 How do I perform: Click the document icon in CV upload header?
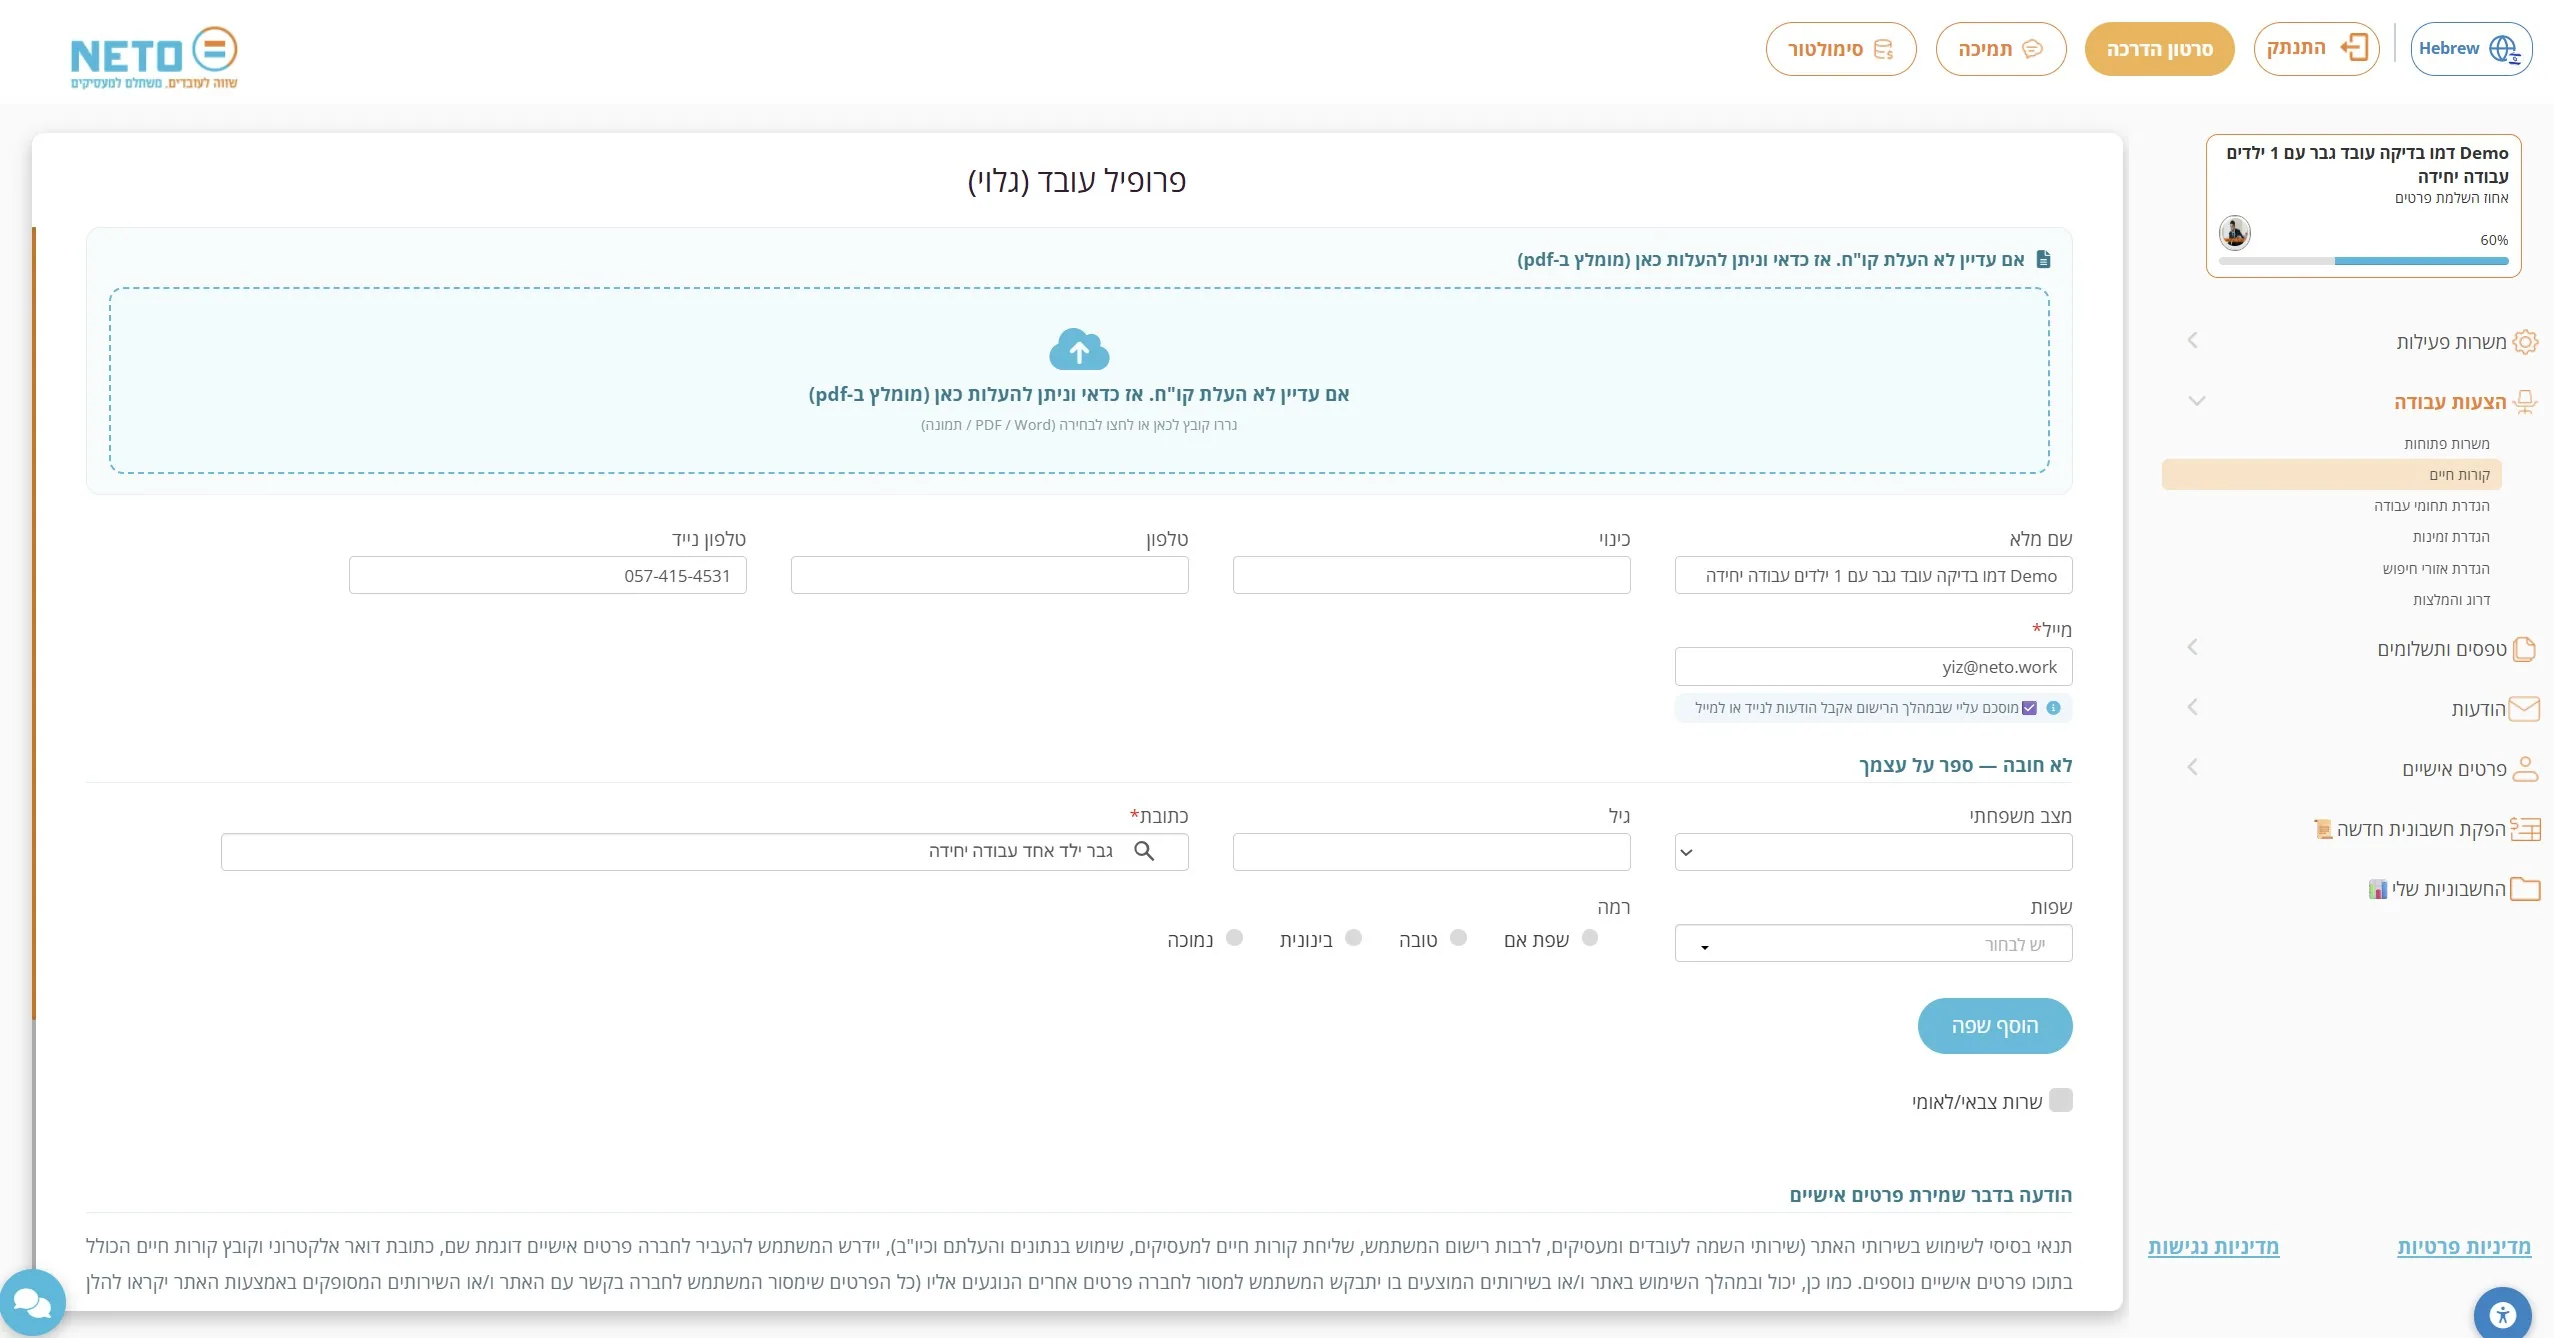point(2044,260)
